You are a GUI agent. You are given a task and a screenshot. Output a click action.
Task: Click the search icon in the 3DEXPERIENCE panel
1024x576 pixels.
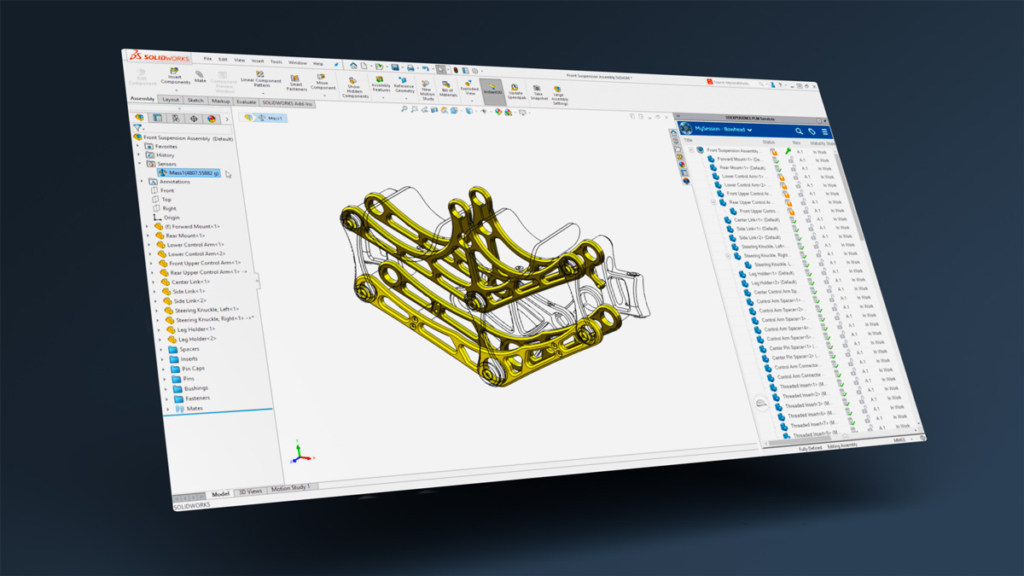coord(799,131)
